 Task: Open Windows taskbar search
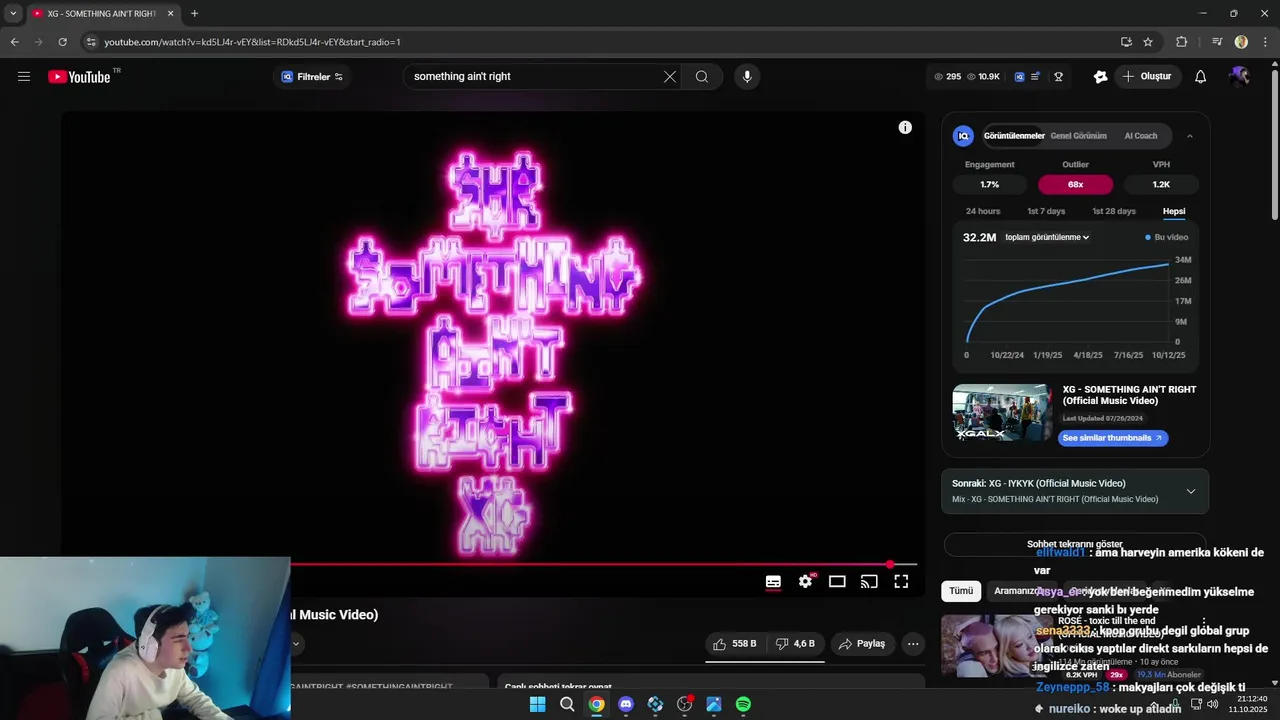(567, 704)
